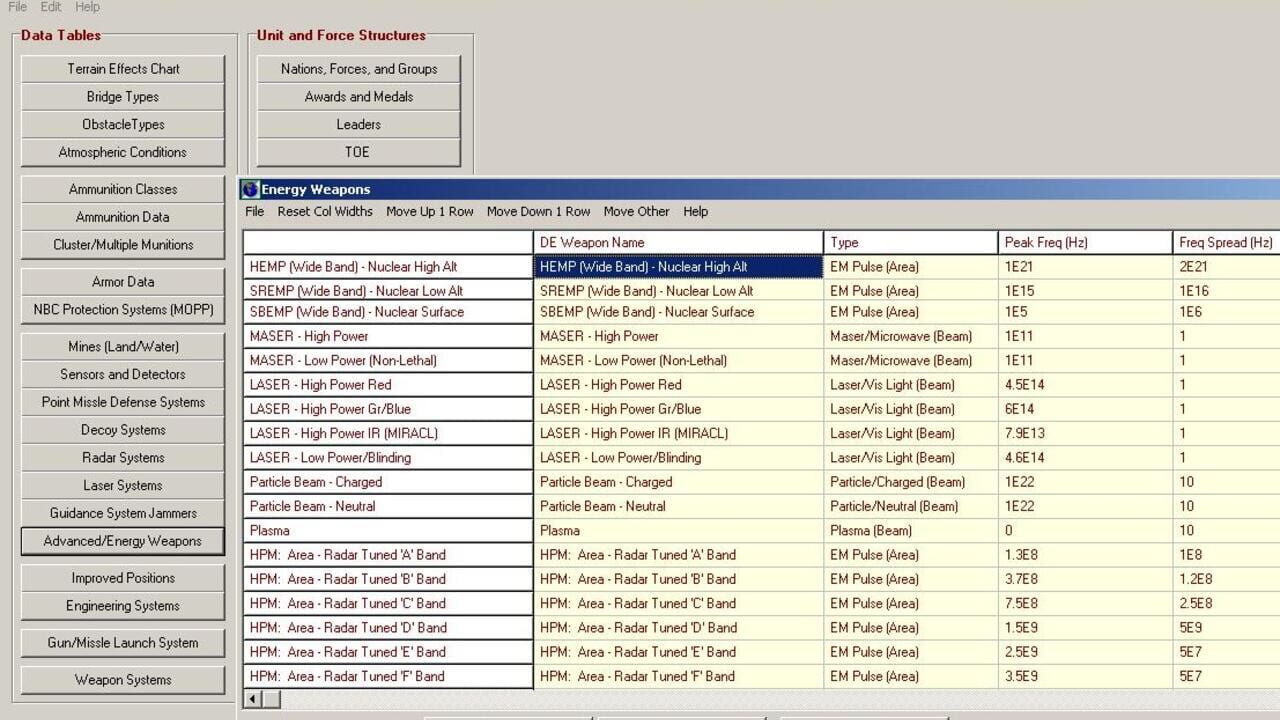The height and width of the screenshot is (720, 1280).
Task: Select LASER - High Power Gr/Blue row header
Action: pyautogui.click(x=388, y=409)
